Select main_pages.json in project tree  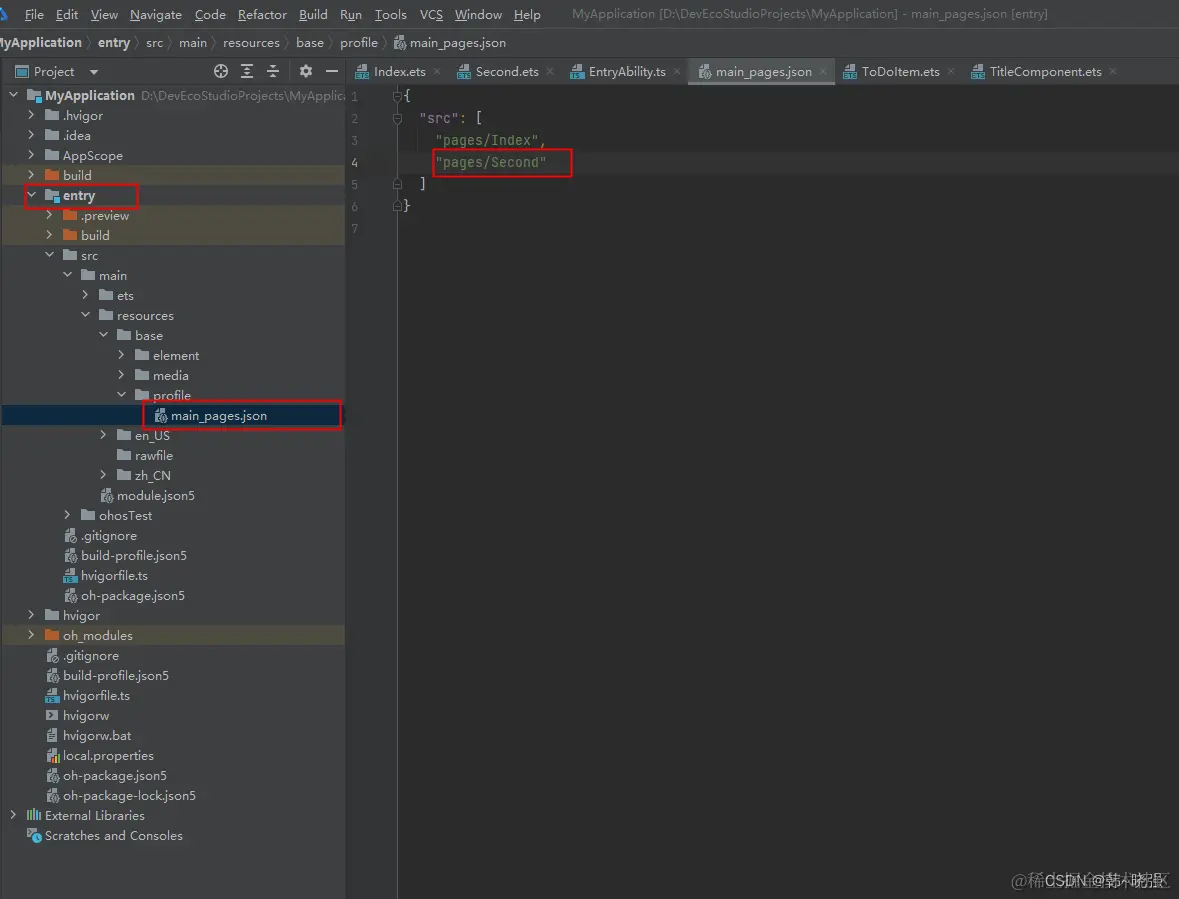[173, 416]
